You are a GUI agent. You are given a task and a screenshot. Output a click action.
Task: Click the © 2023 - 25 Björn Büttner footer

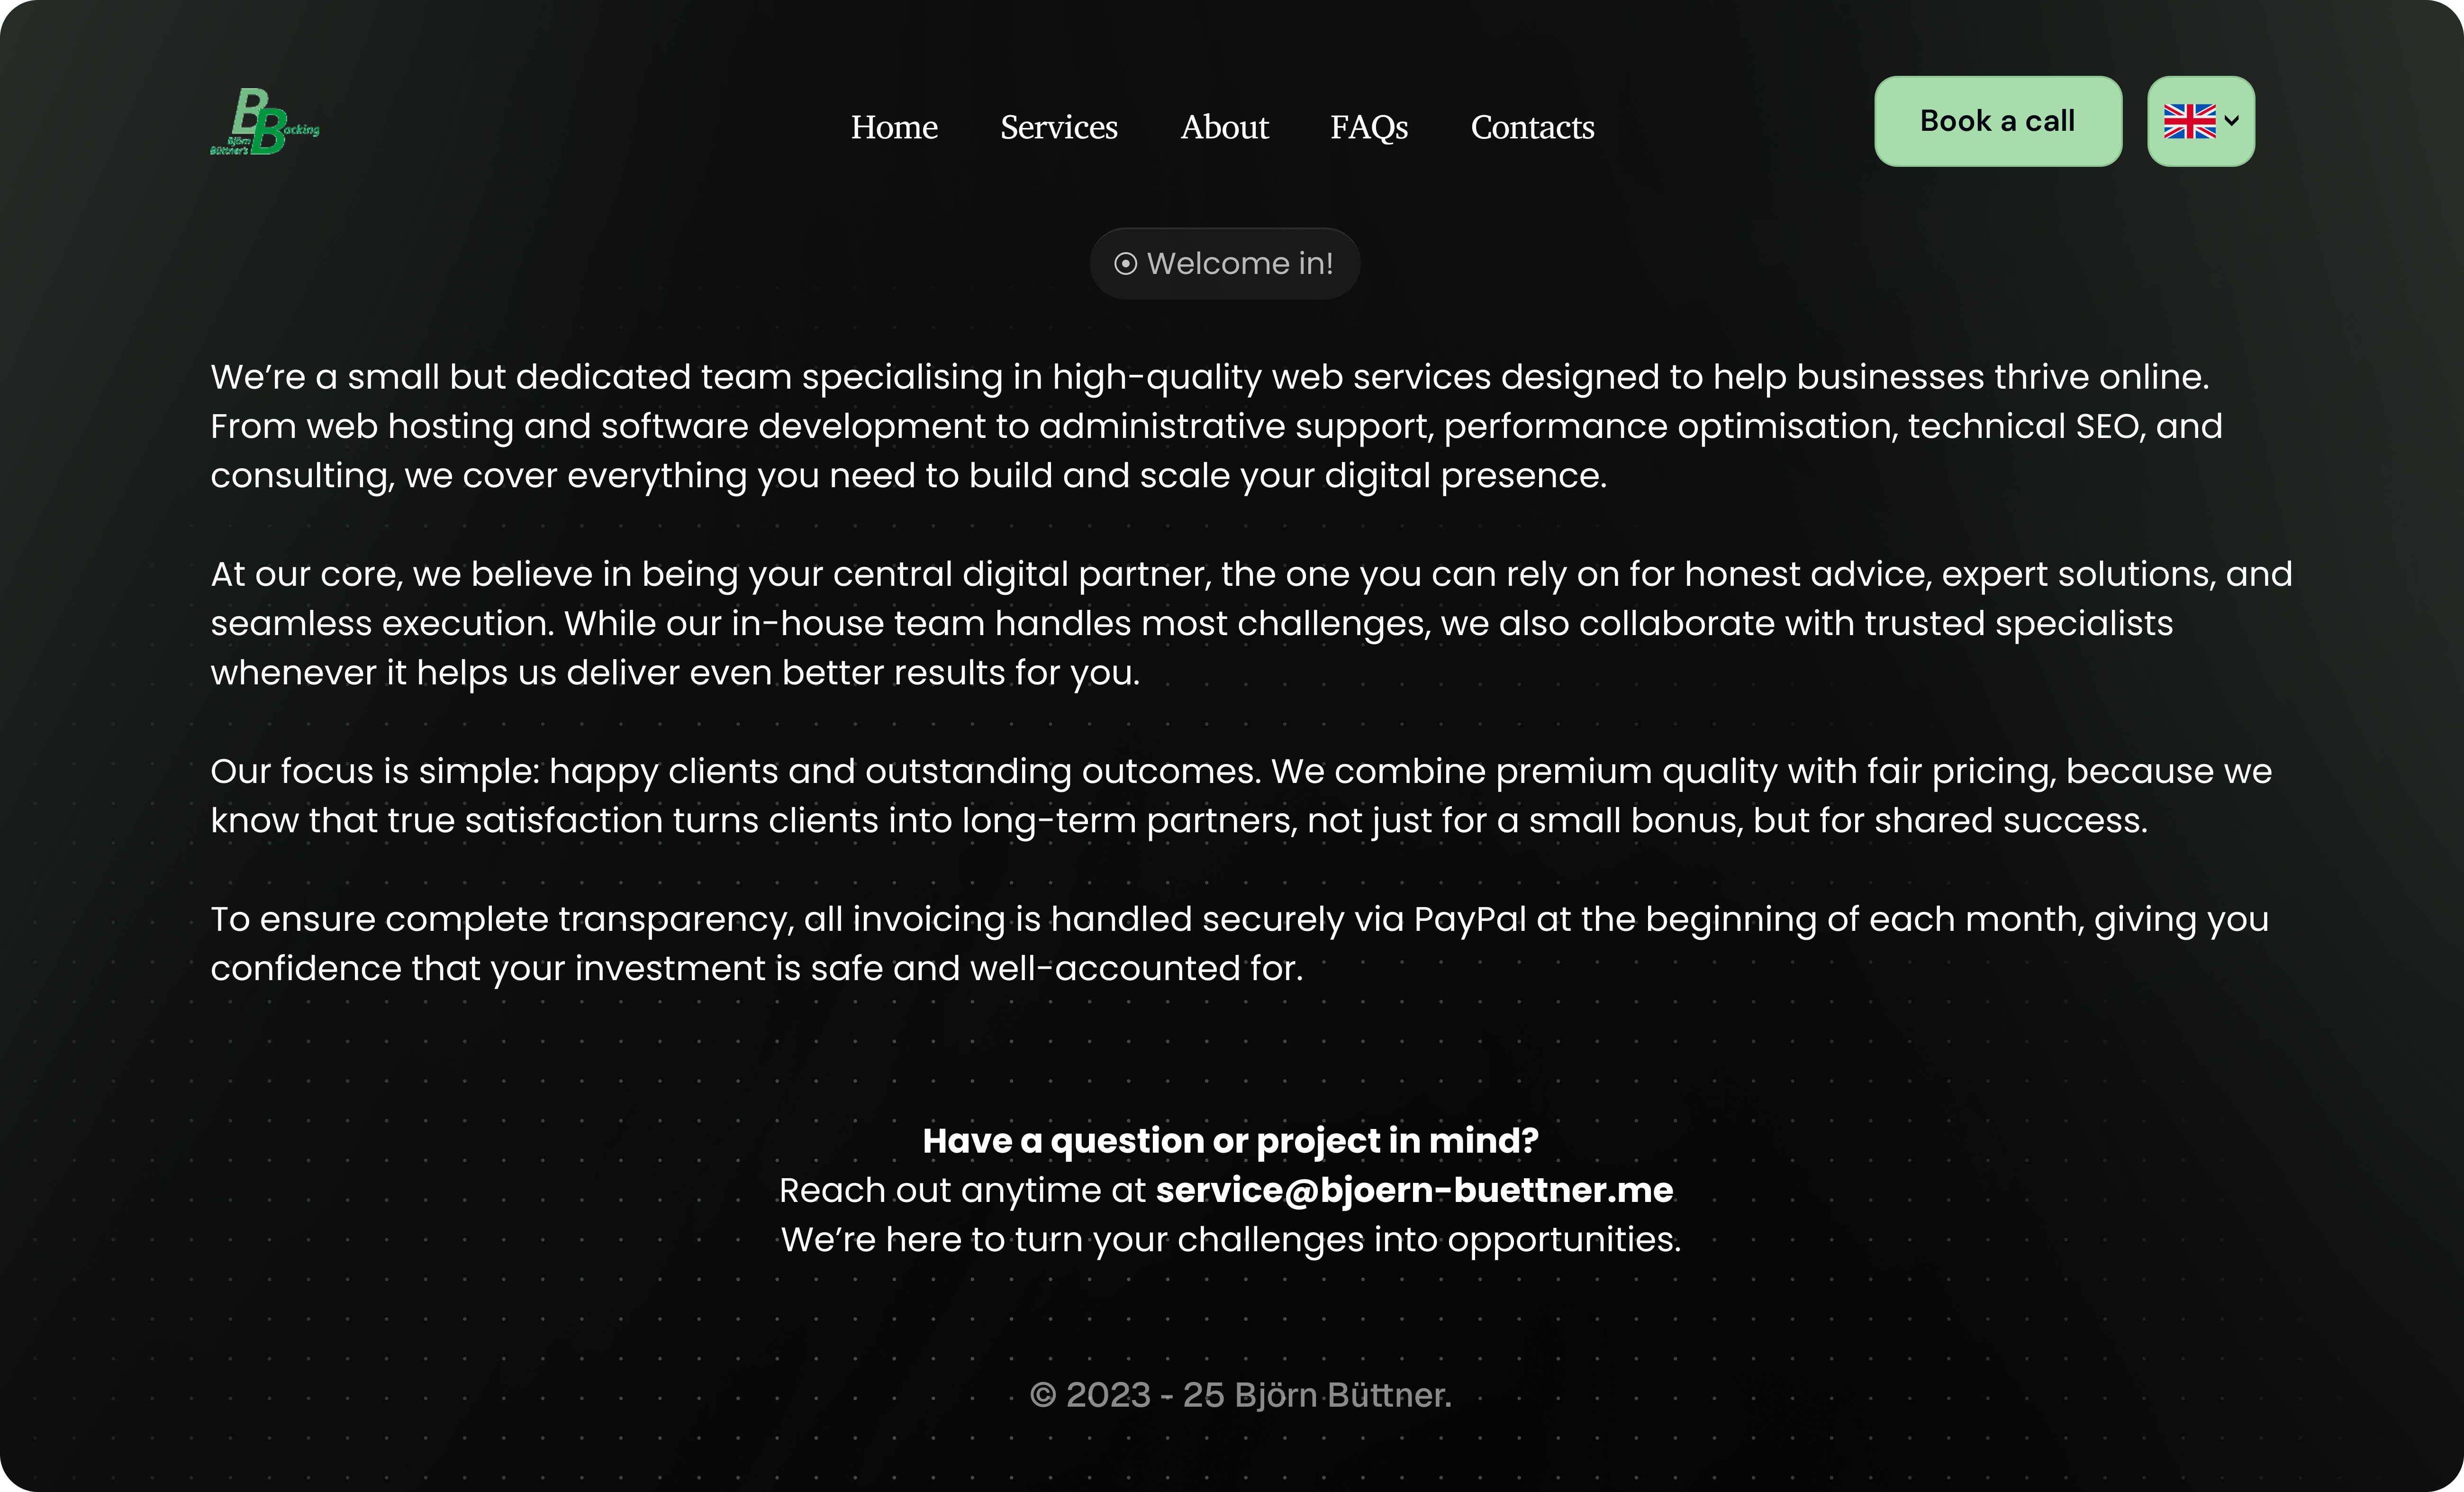[1240, 1395]
